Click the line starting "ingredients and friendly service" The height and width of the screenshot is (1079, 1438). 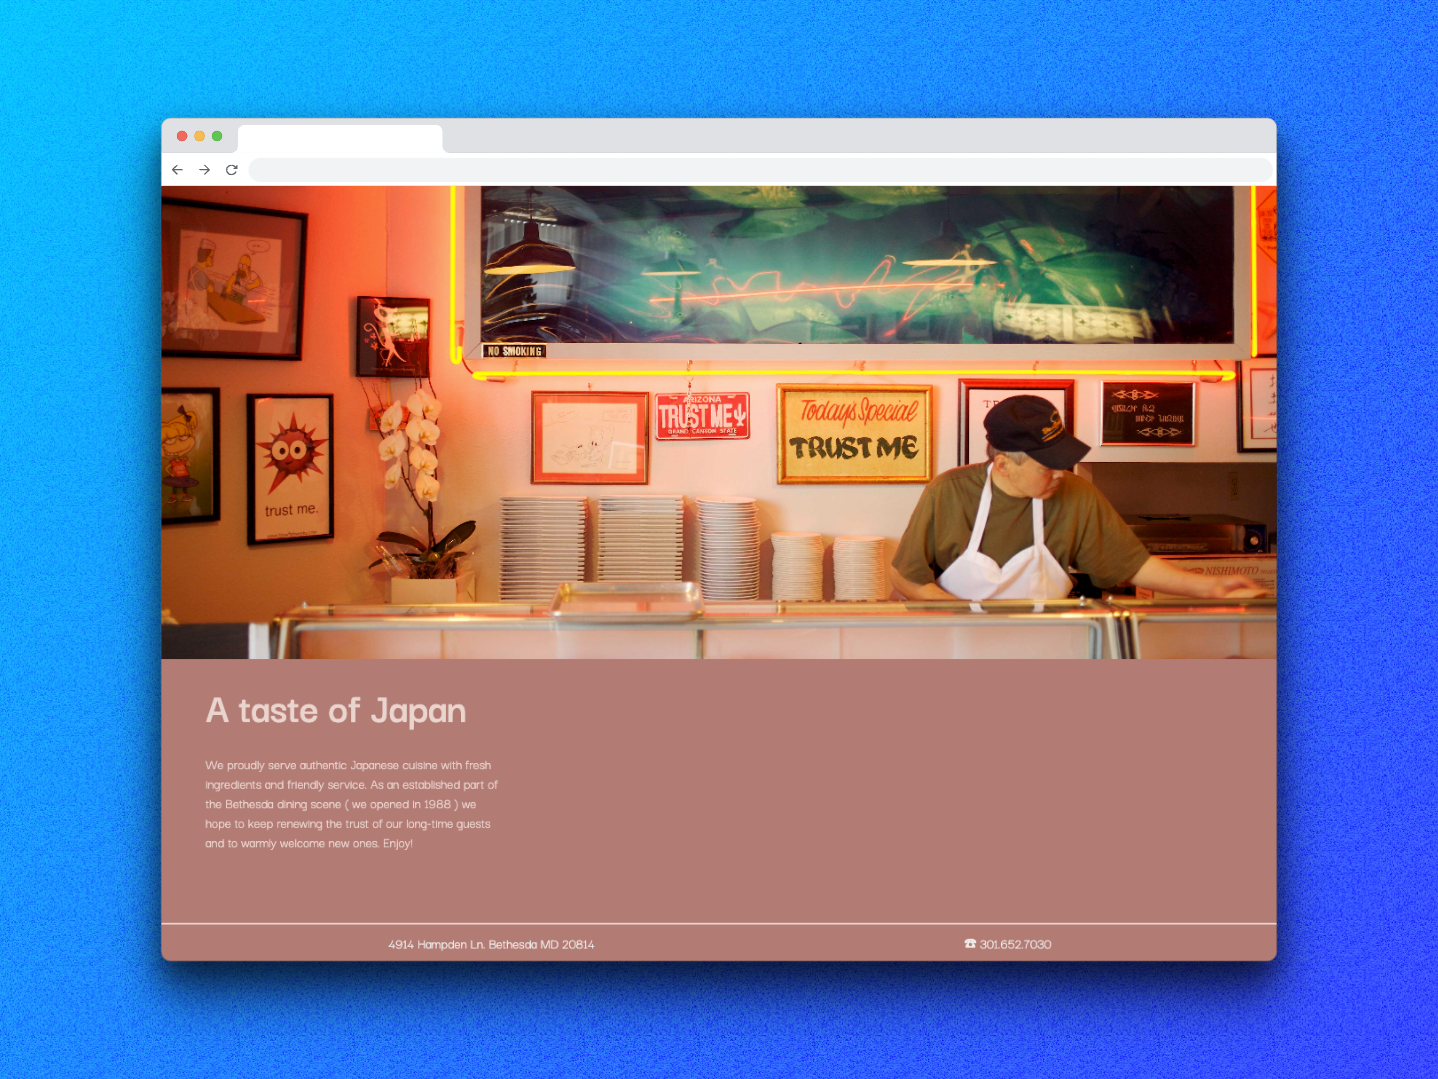(351, 785)
